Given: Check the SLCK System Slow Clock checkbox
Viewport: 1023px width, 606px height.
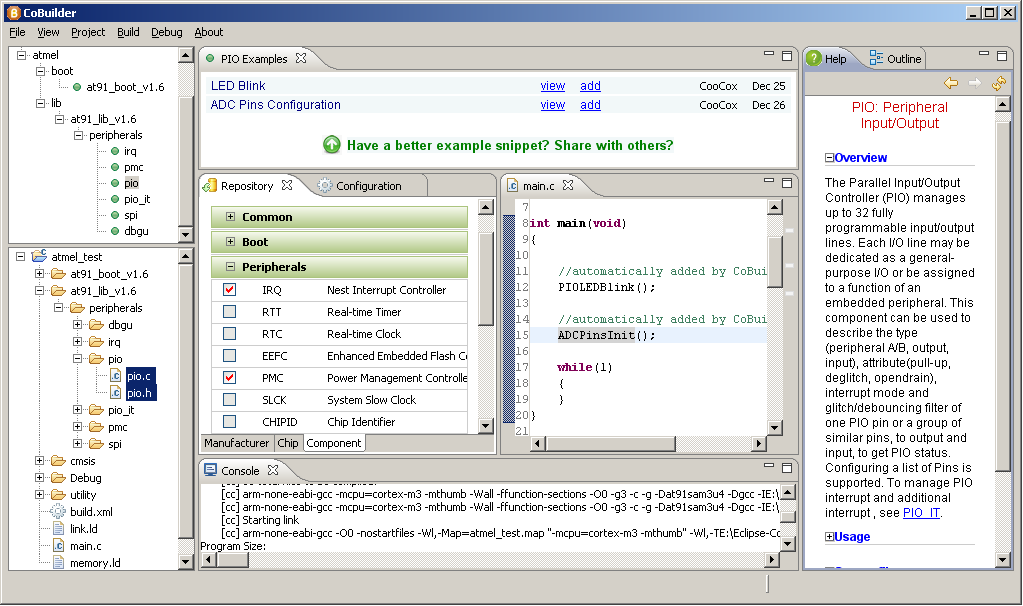Looking at the screenshot, I should point(229,399).
